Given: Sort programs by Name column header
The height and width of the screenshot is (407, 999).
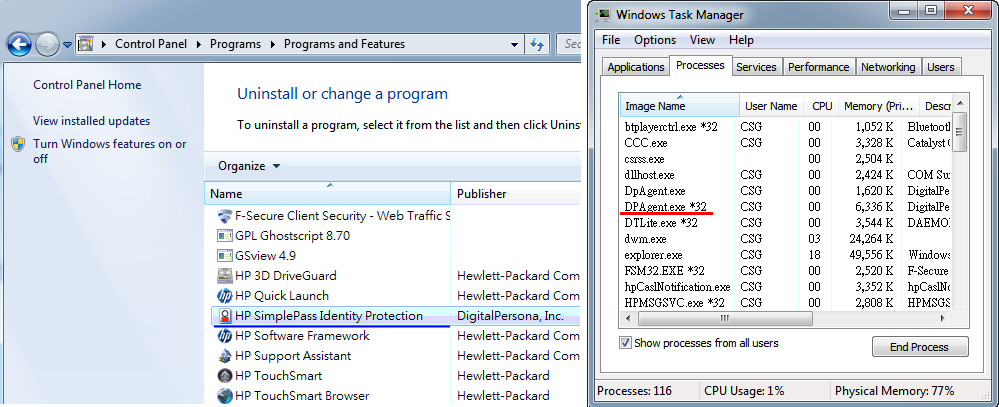Looking at the screenshot, I should 328,194.
